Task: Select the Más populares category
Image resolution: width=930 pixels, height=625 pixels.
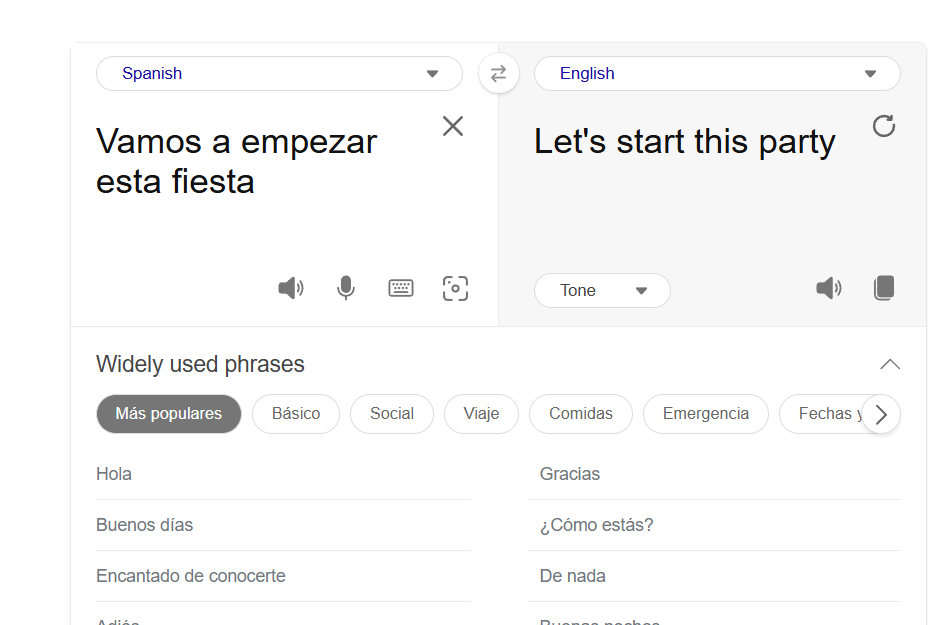Action: 169,414
